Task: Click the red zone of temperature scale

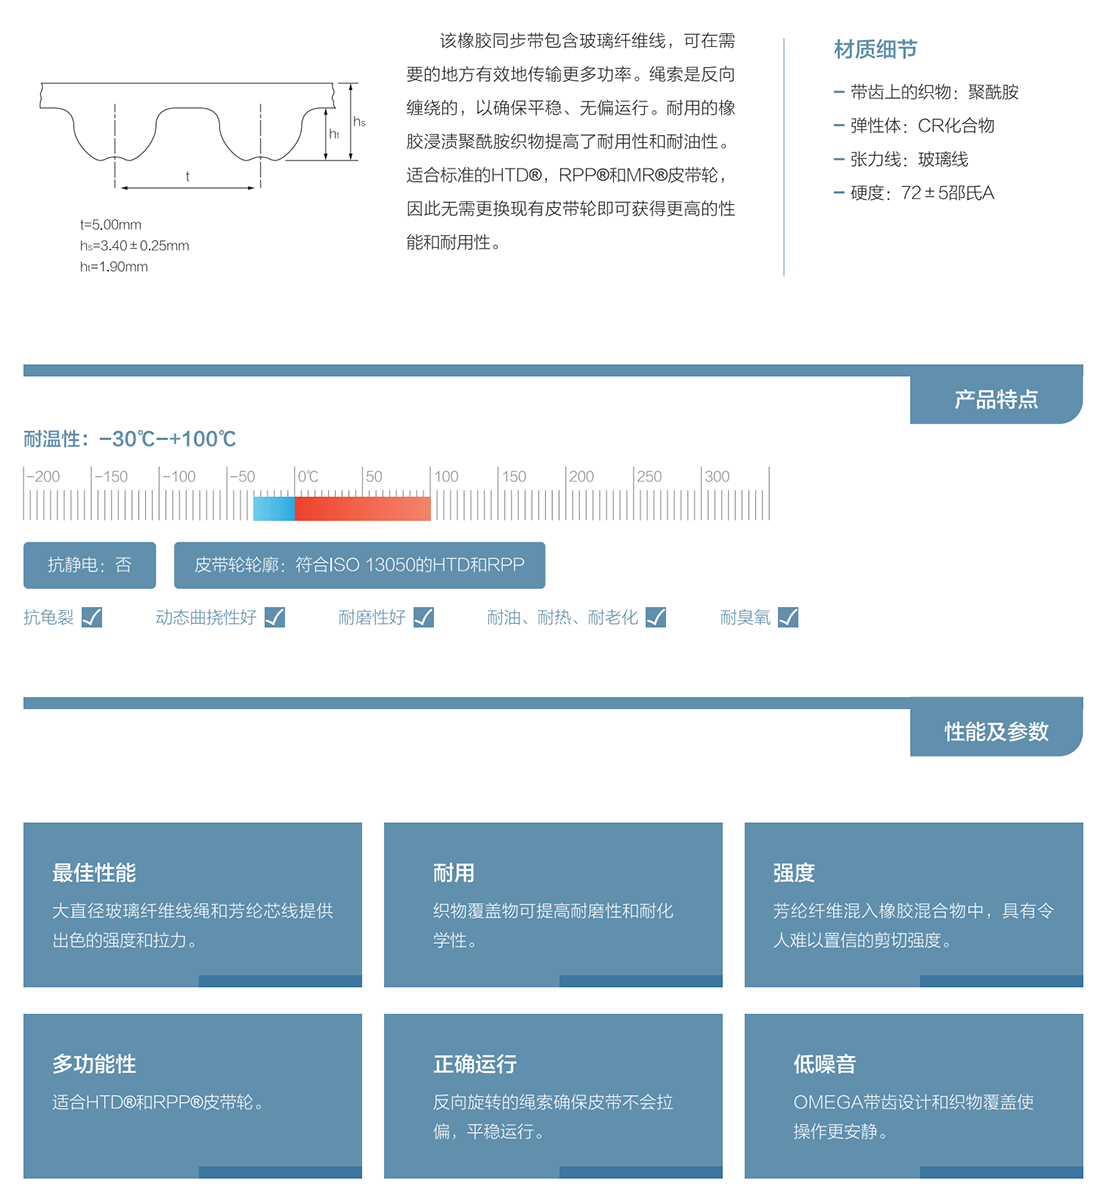Action: click(x=362, y=508)
